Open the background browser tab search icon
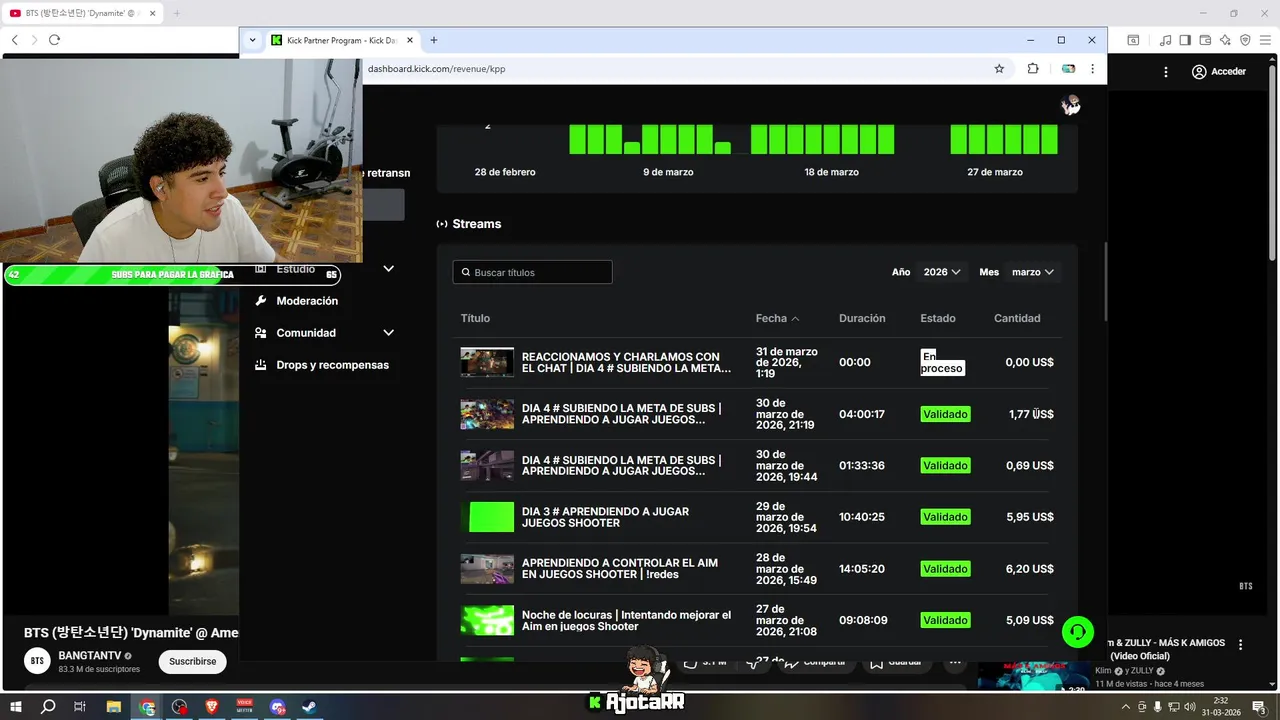The height and width of the screenshot is (720, 1280). (x=1133, y=40)
